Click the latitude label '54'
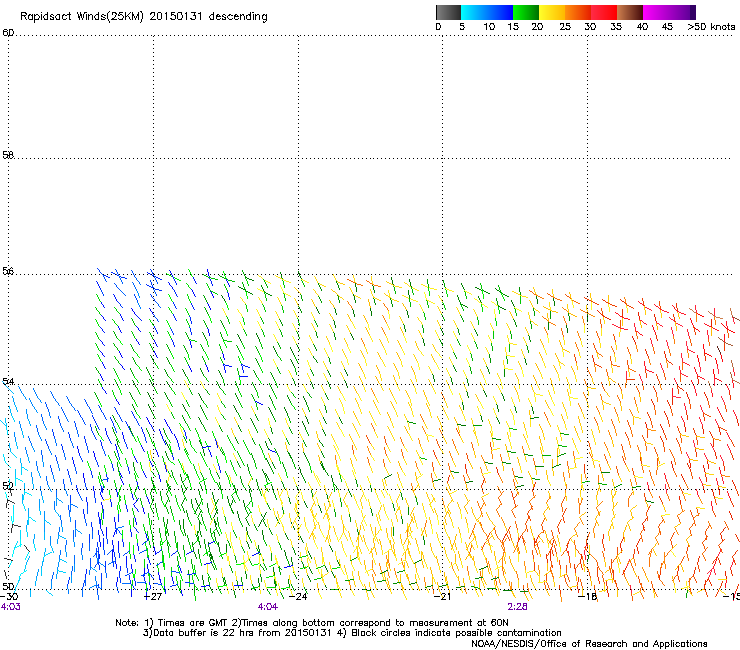The width and height of the screenshot is (740, 650). [8, 381]
